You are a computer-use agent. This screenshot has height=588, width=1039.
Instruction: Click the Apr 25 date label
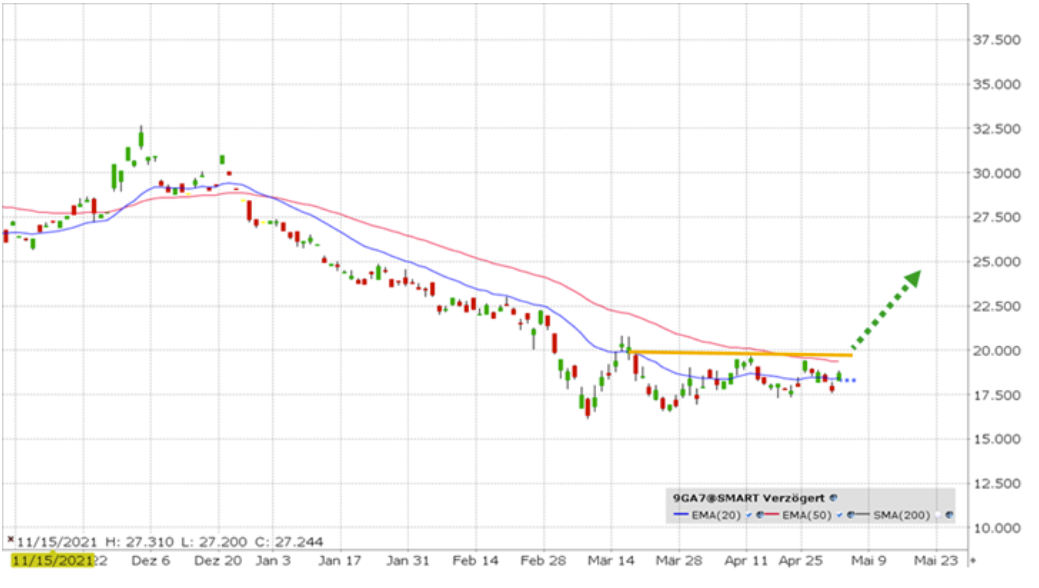point(800,561)
